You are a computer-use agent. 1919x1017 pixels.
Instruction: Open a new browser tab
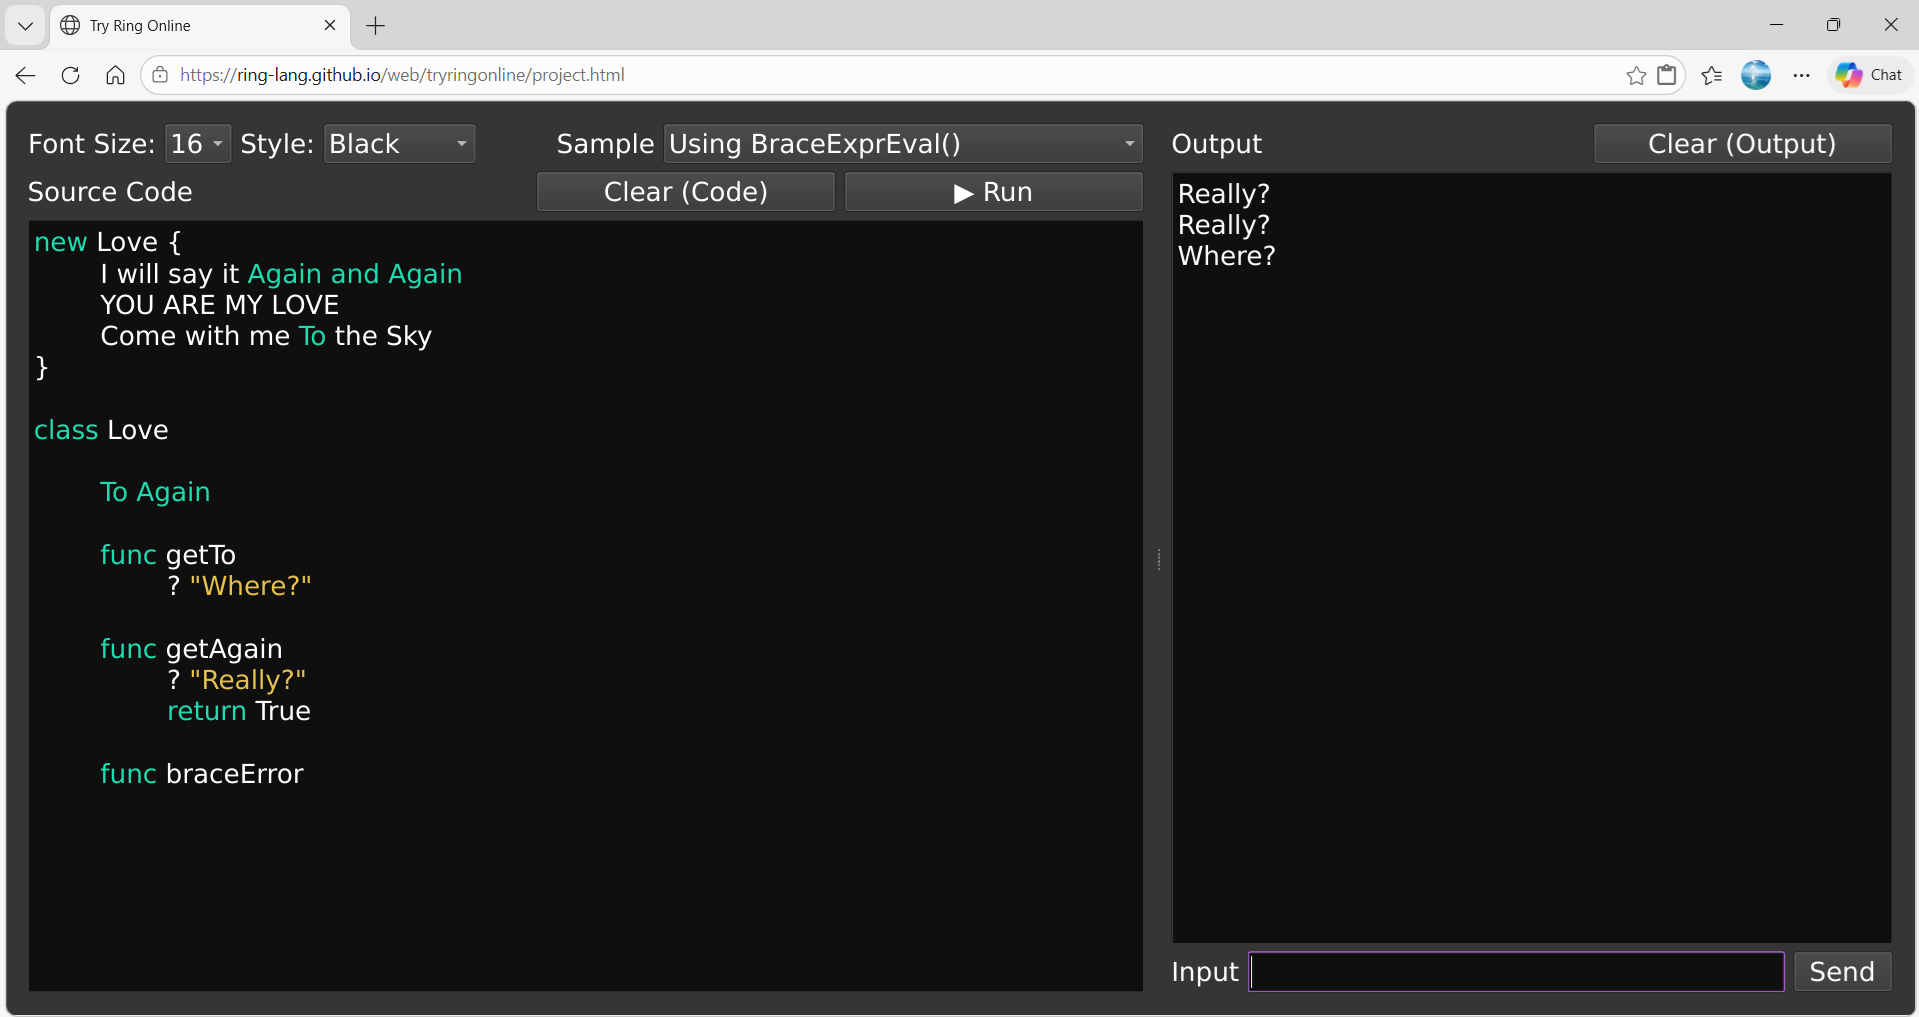pyautogui.click(x=376, y=26)
